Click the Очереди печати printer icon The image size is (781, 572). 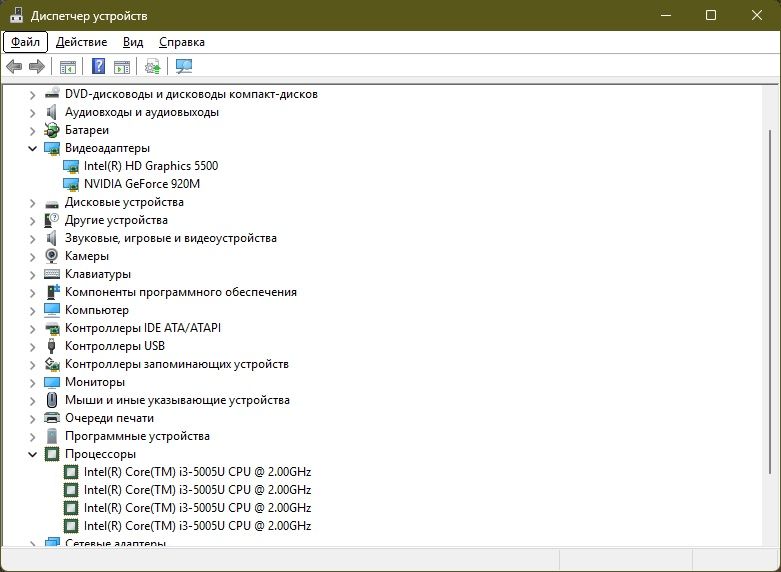(x=52, y=418)
